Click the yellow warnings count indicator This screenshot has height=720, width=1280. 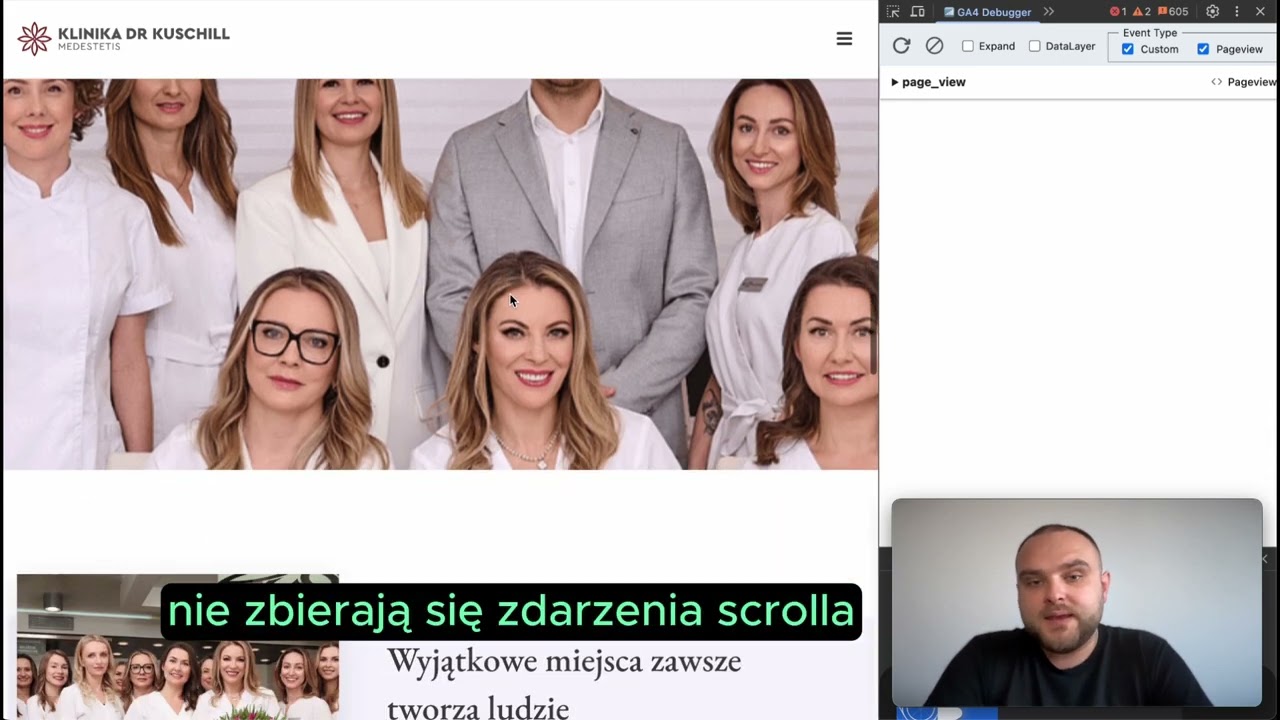tap(1142, 12)
